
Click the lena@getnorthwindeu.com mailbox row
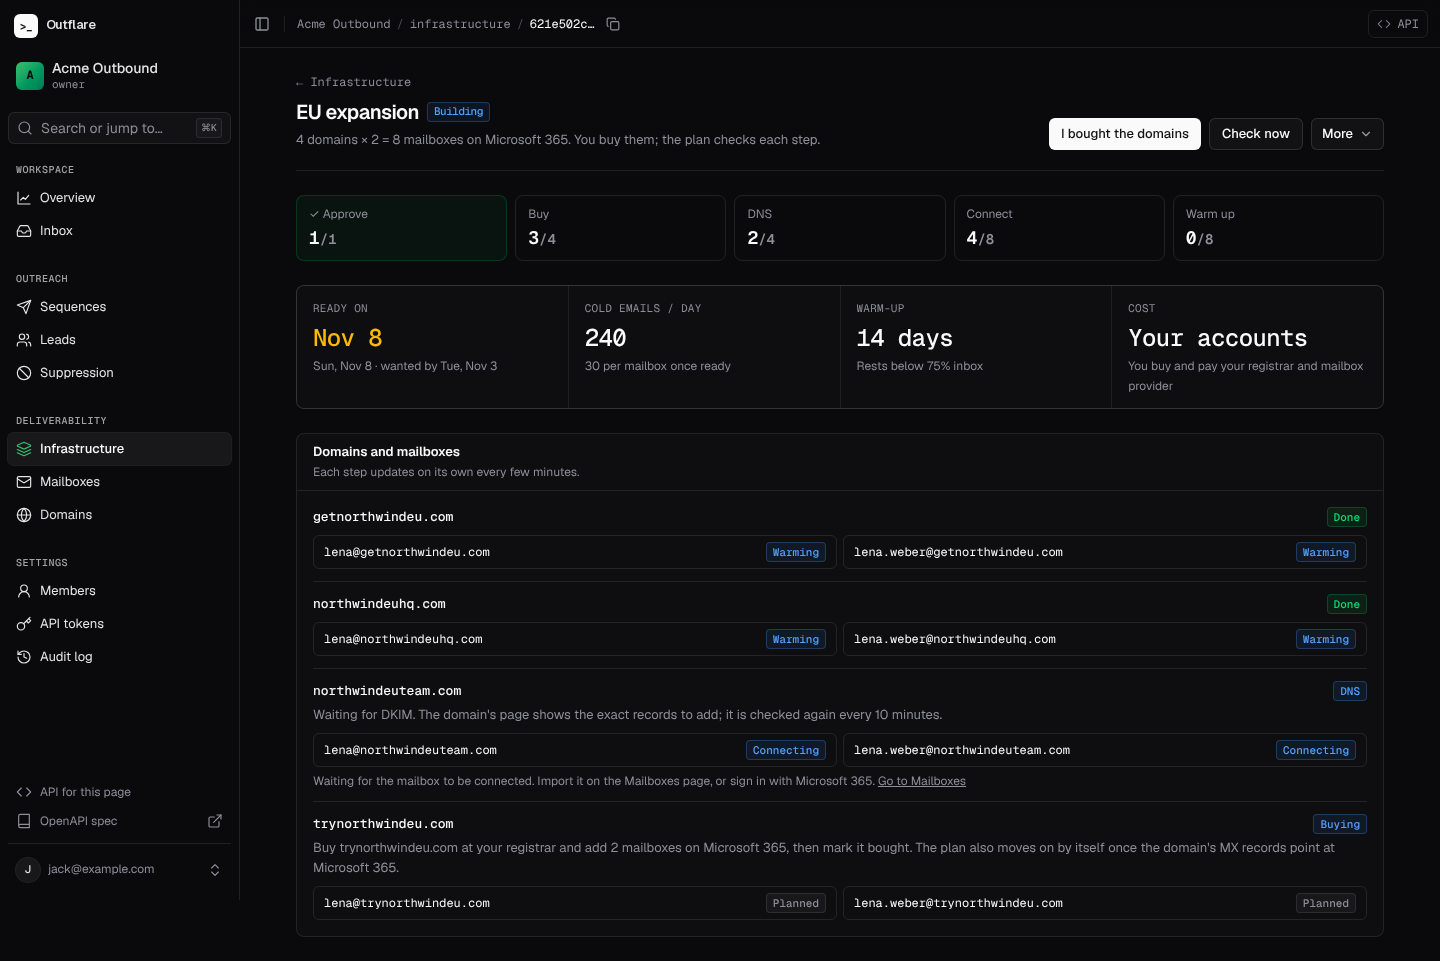pos(575,552)
